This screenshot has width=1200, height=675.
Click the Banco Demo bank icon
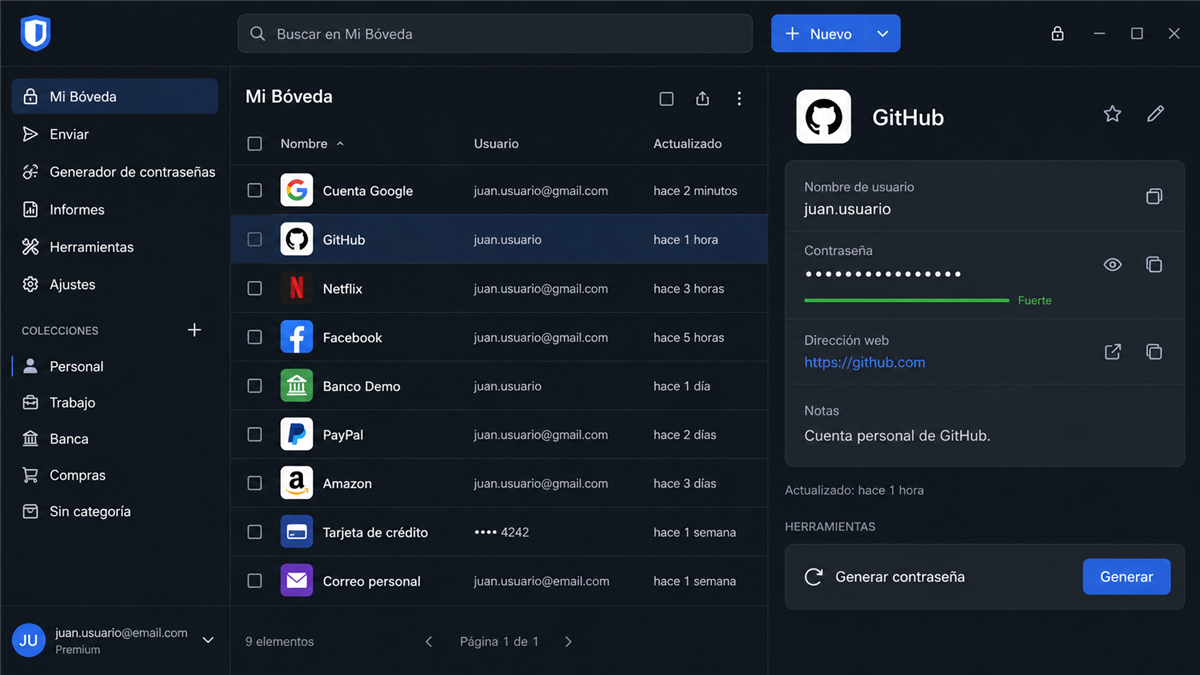pyautogui.click(x=296, y=386)
